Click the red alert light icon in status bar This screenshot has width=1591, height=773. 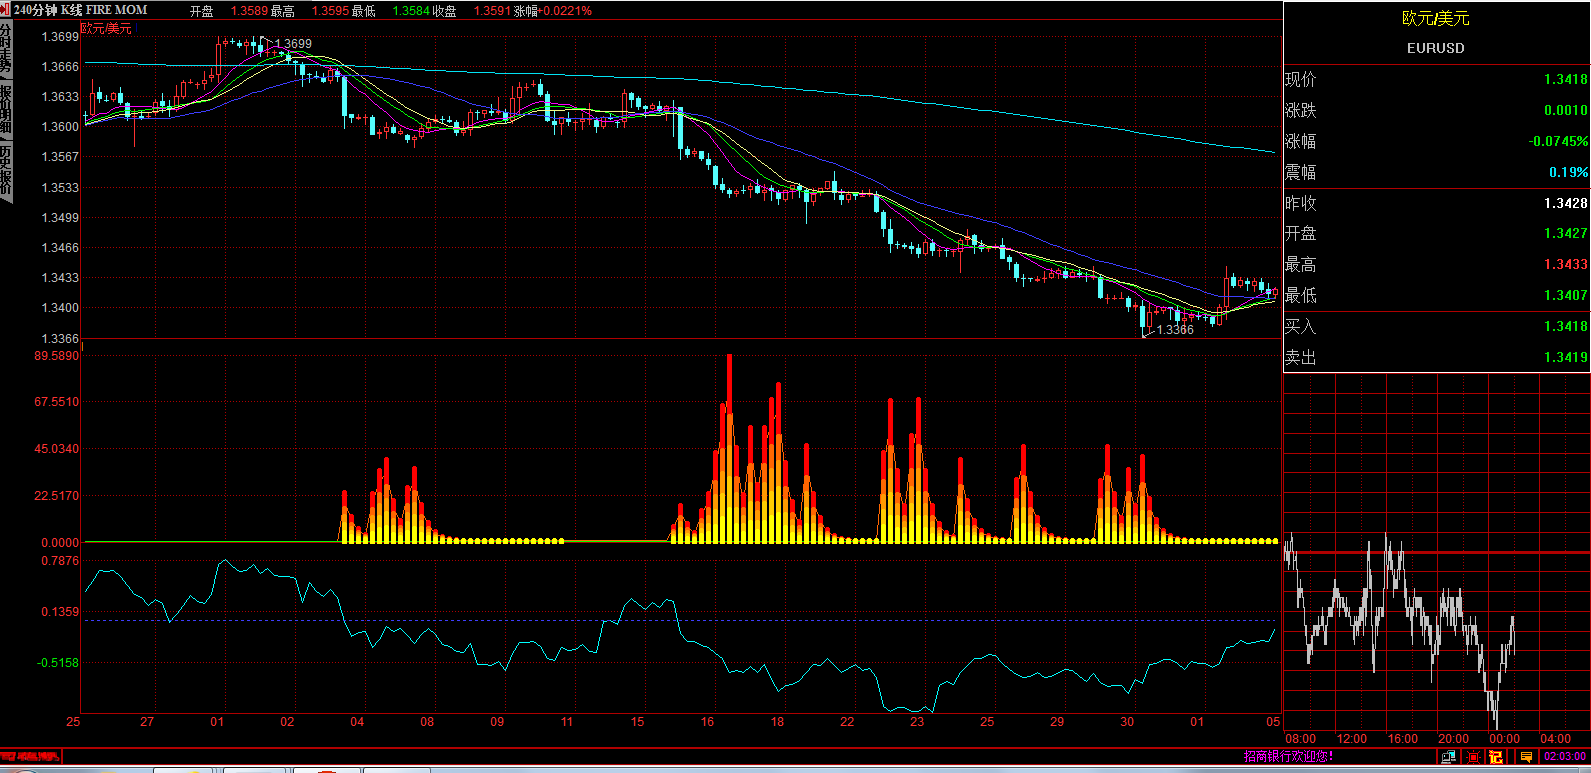coord(1473,757)
